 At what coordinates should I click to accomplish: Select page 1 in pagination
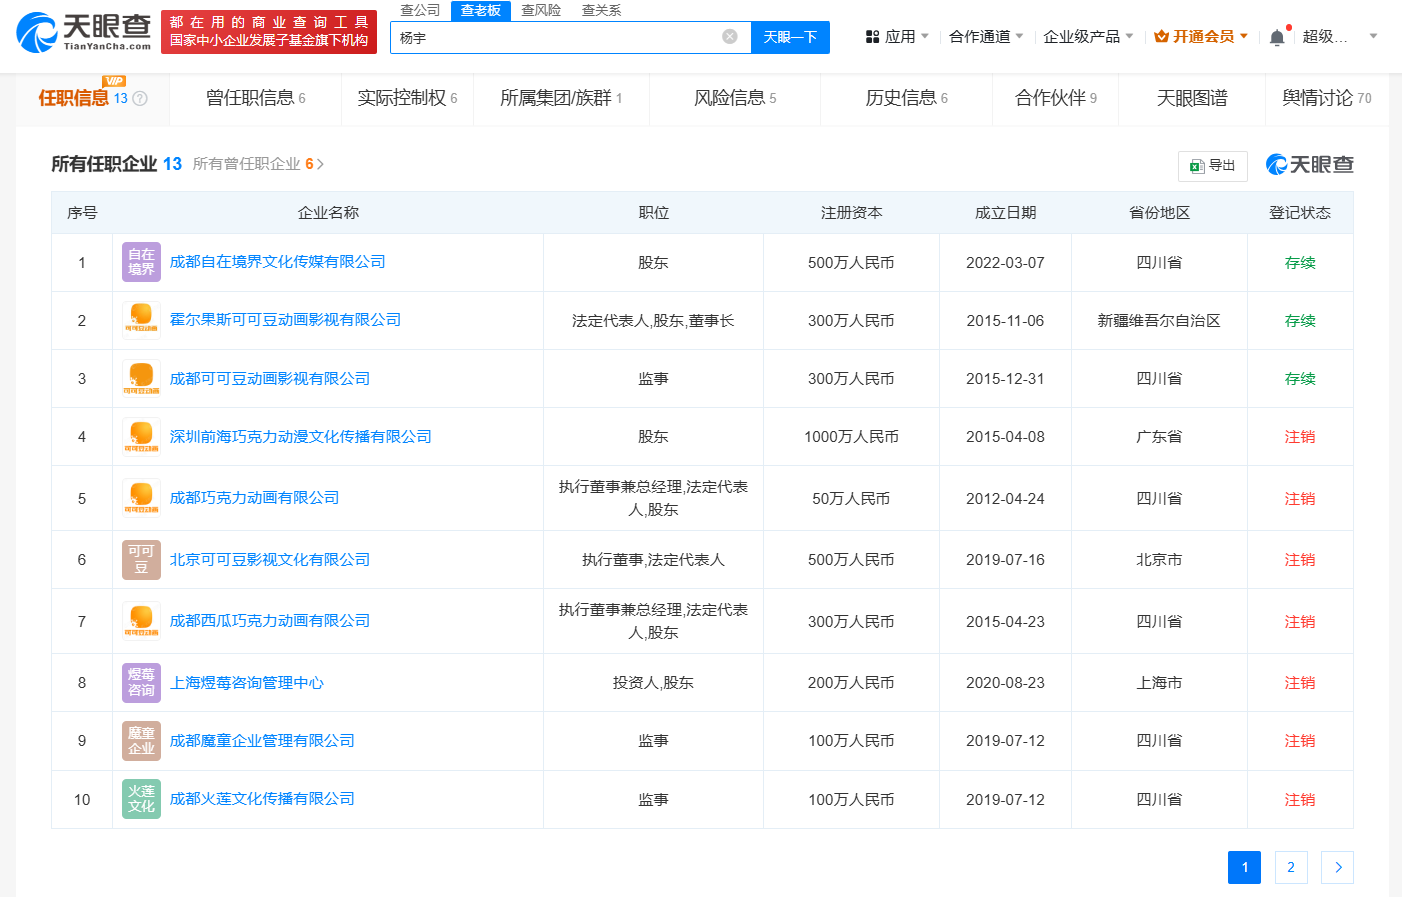pyautogui.click(x=1244, y=867)
